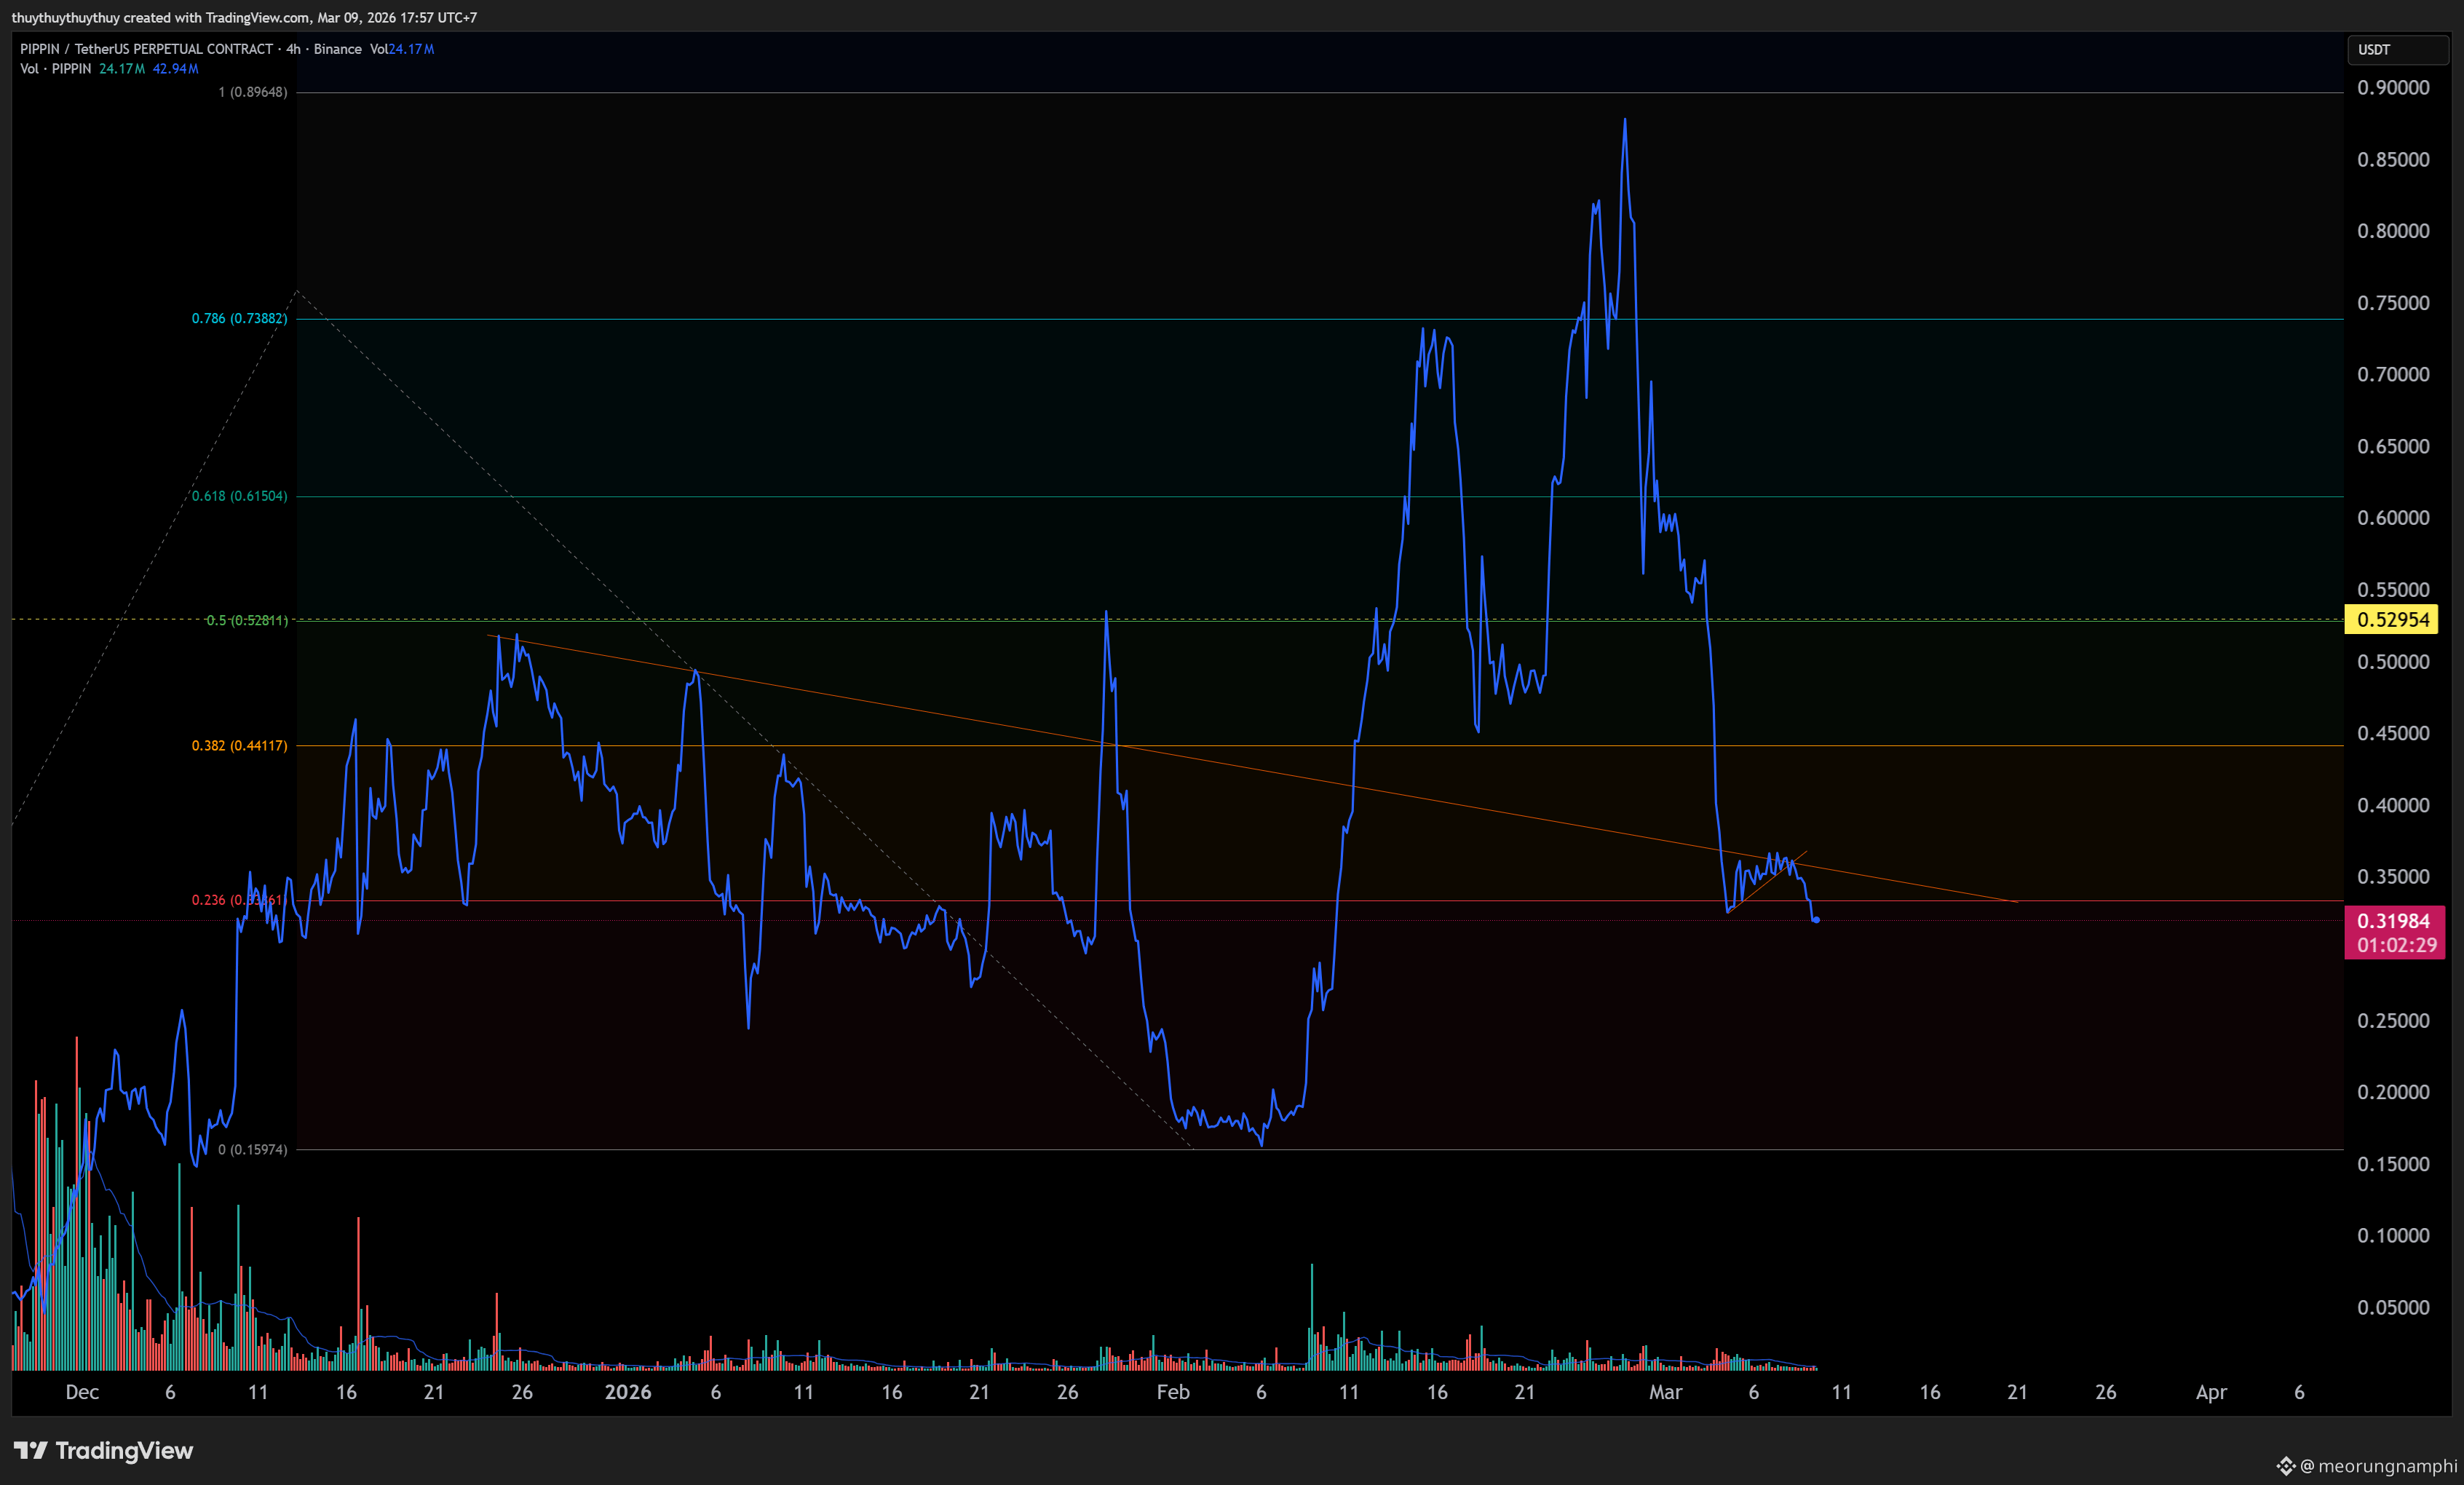
Task: Click the 0.55000 price axis label
Action: point(2393,590)
